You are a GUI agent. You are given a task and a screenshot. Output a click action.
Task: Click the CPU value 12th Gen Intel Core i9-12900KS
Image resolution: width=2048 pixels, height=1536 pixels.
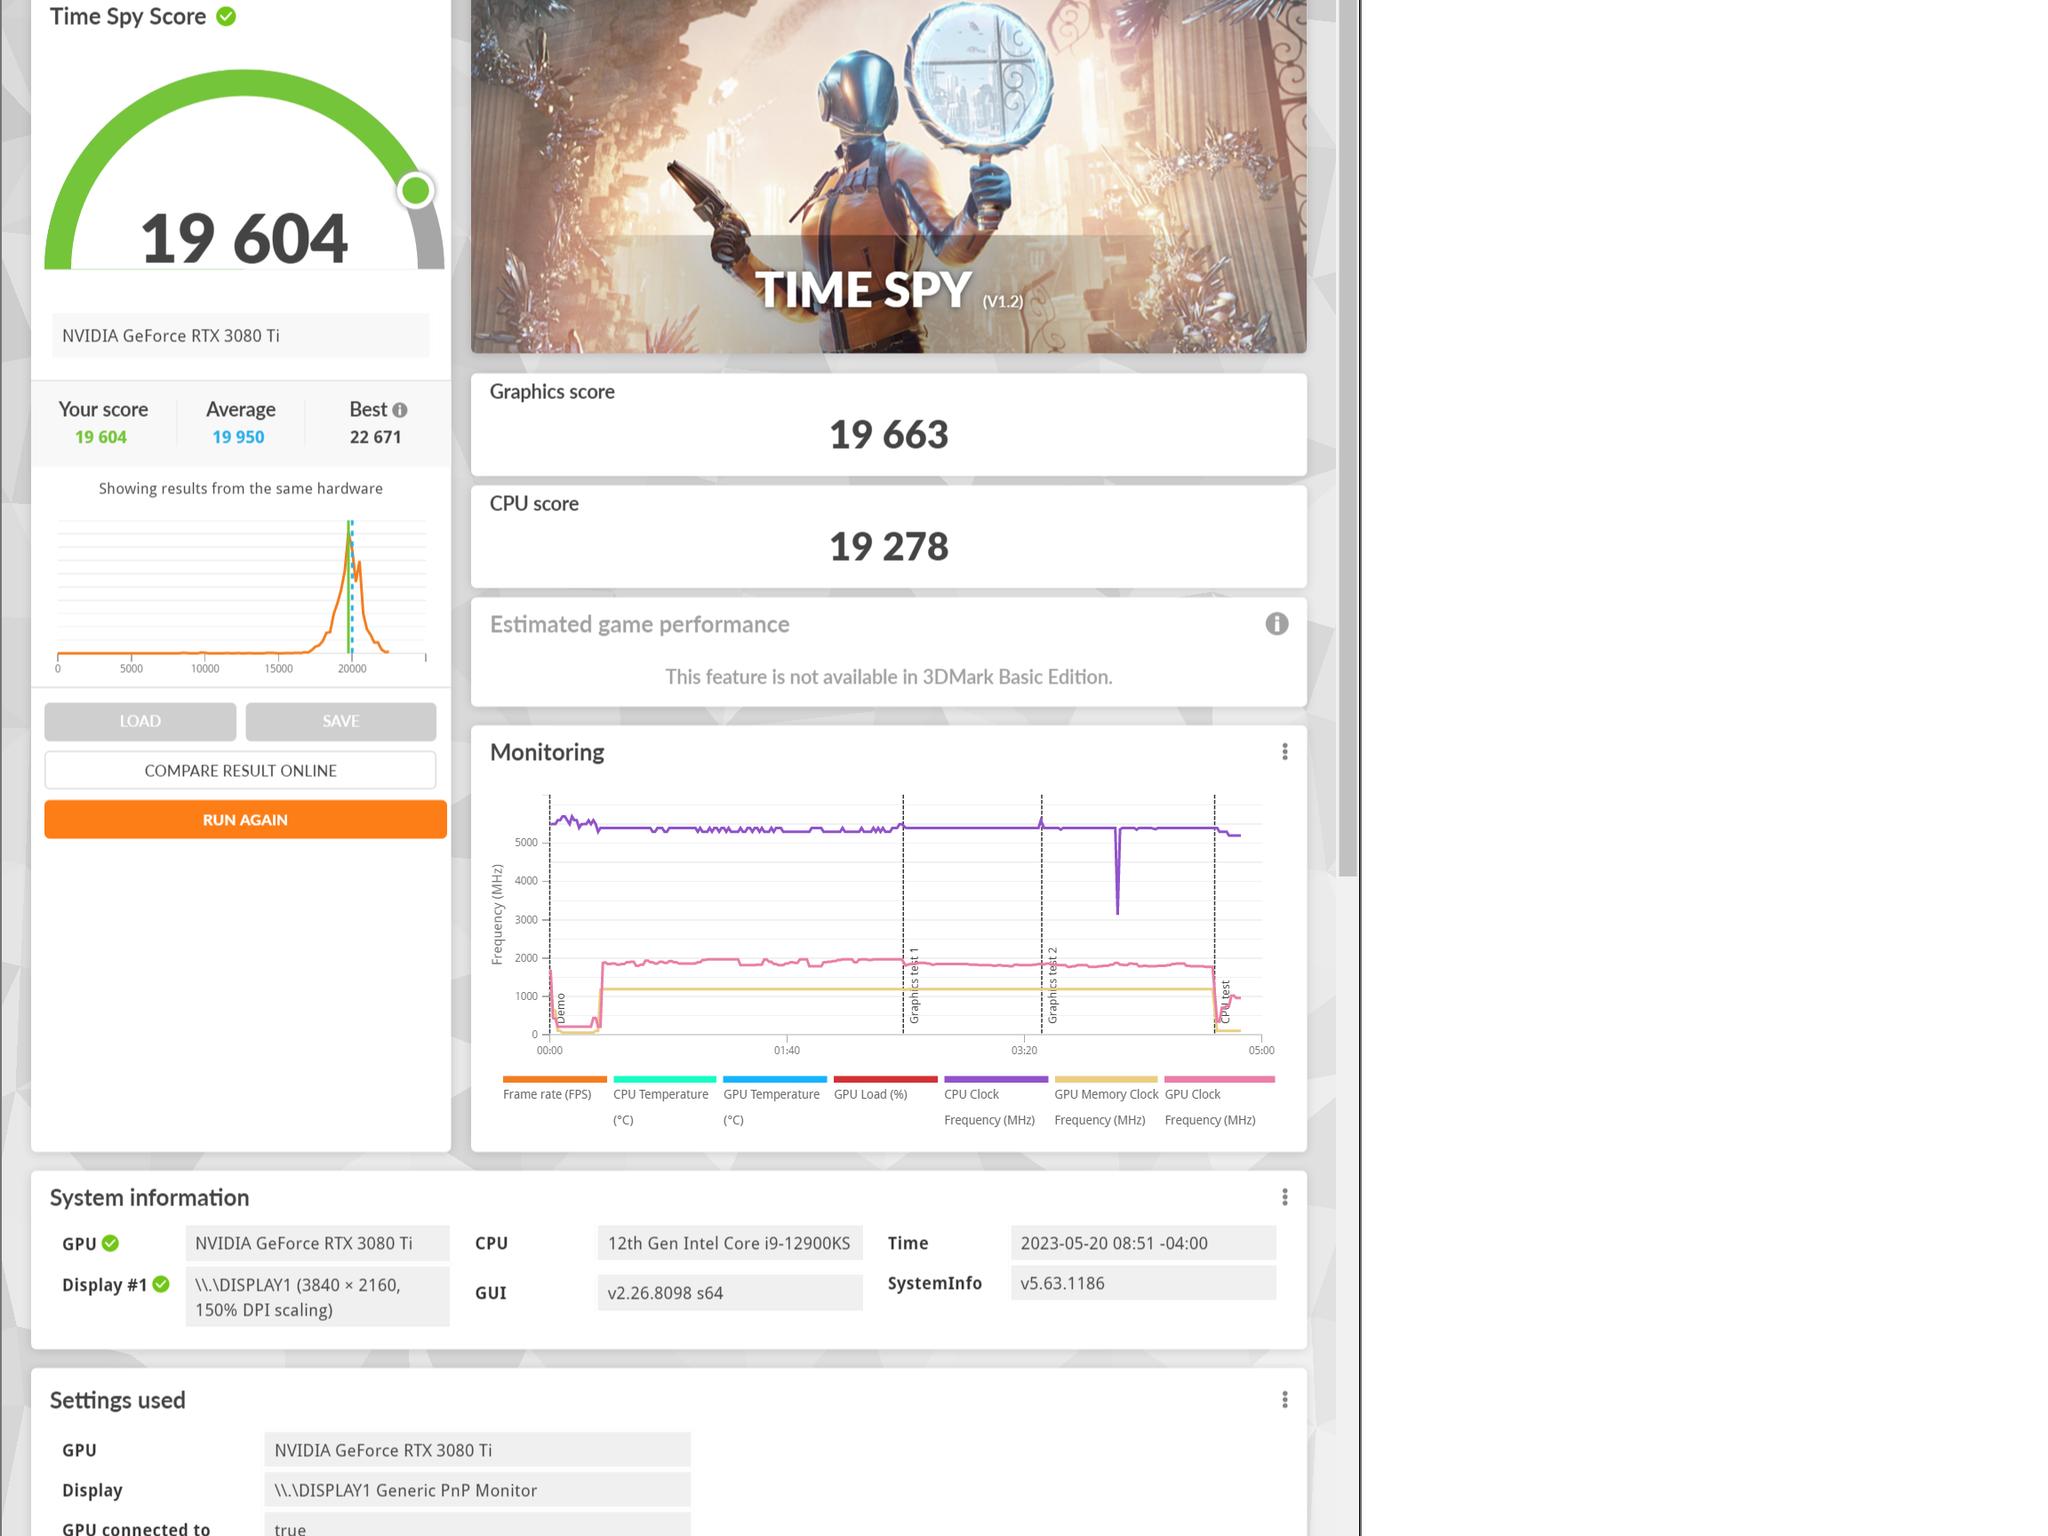(730, 1243)
